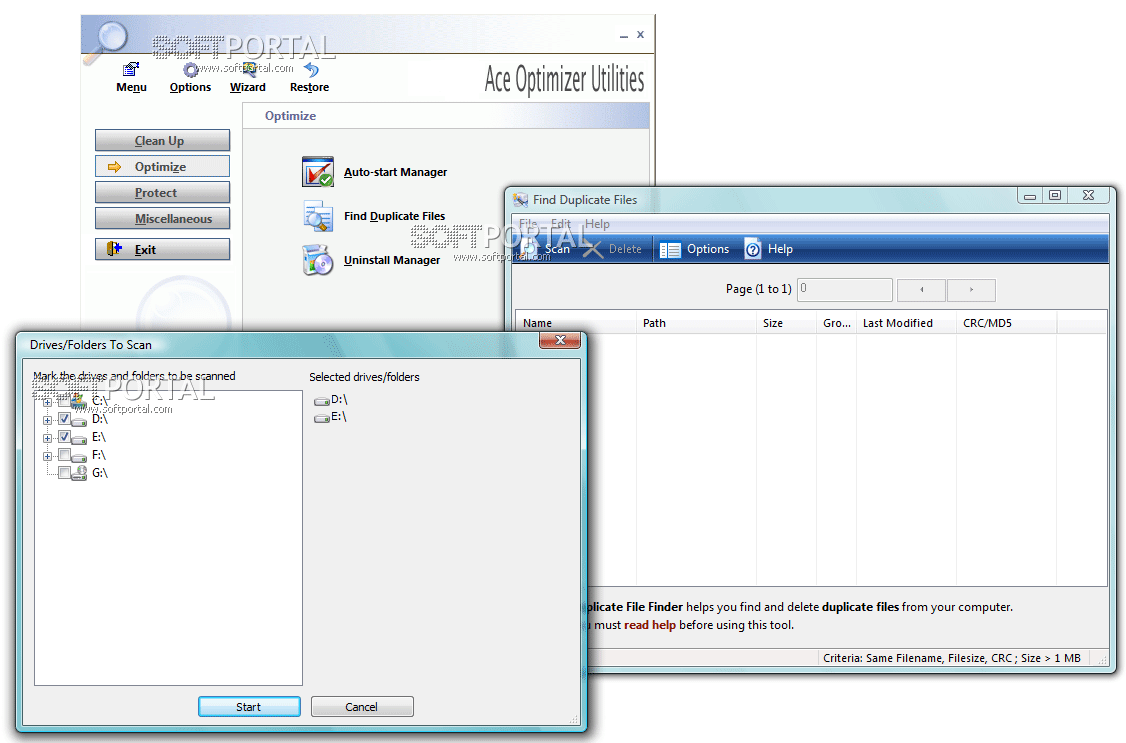Sort by CRC/MD5 column header
This screenshot has height=743, width=1126.
pyautogui.click(x=1006, y=323)
